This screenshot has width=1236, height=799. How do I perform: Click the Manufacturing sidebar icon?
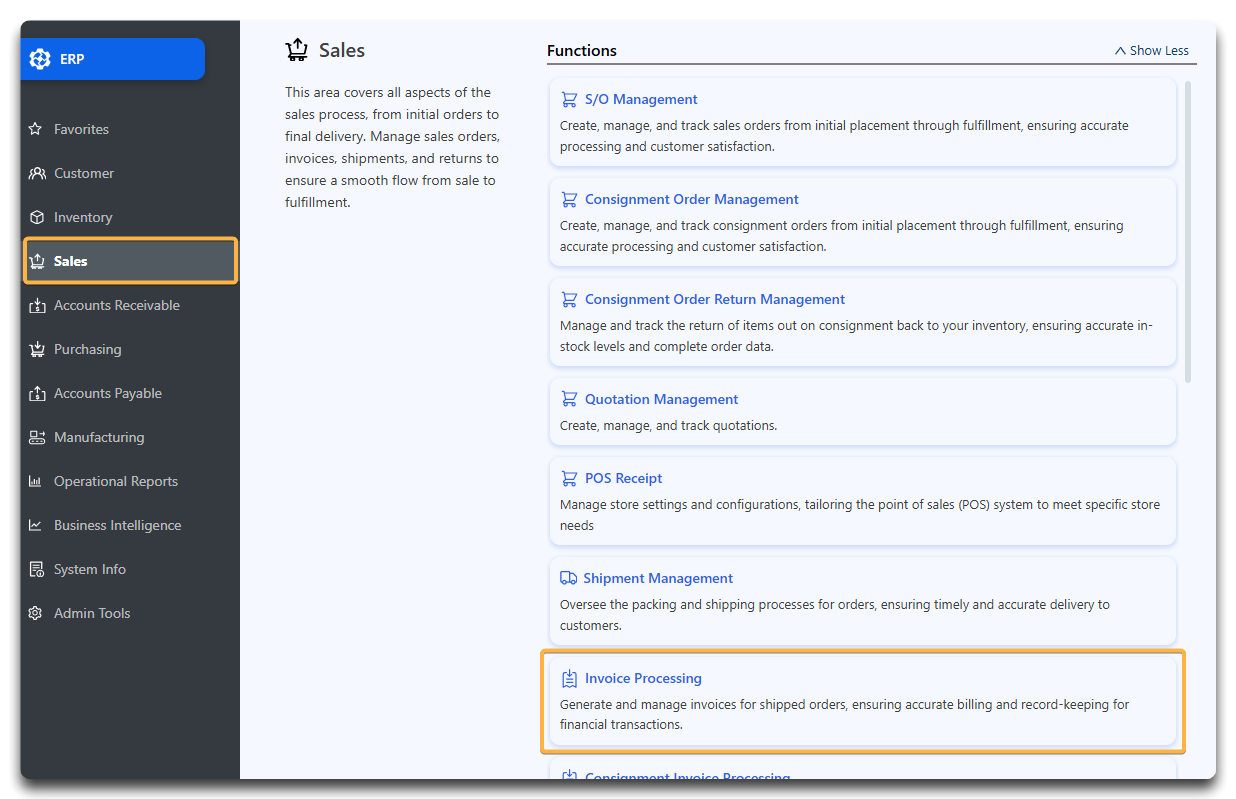(x=37, y=437)
